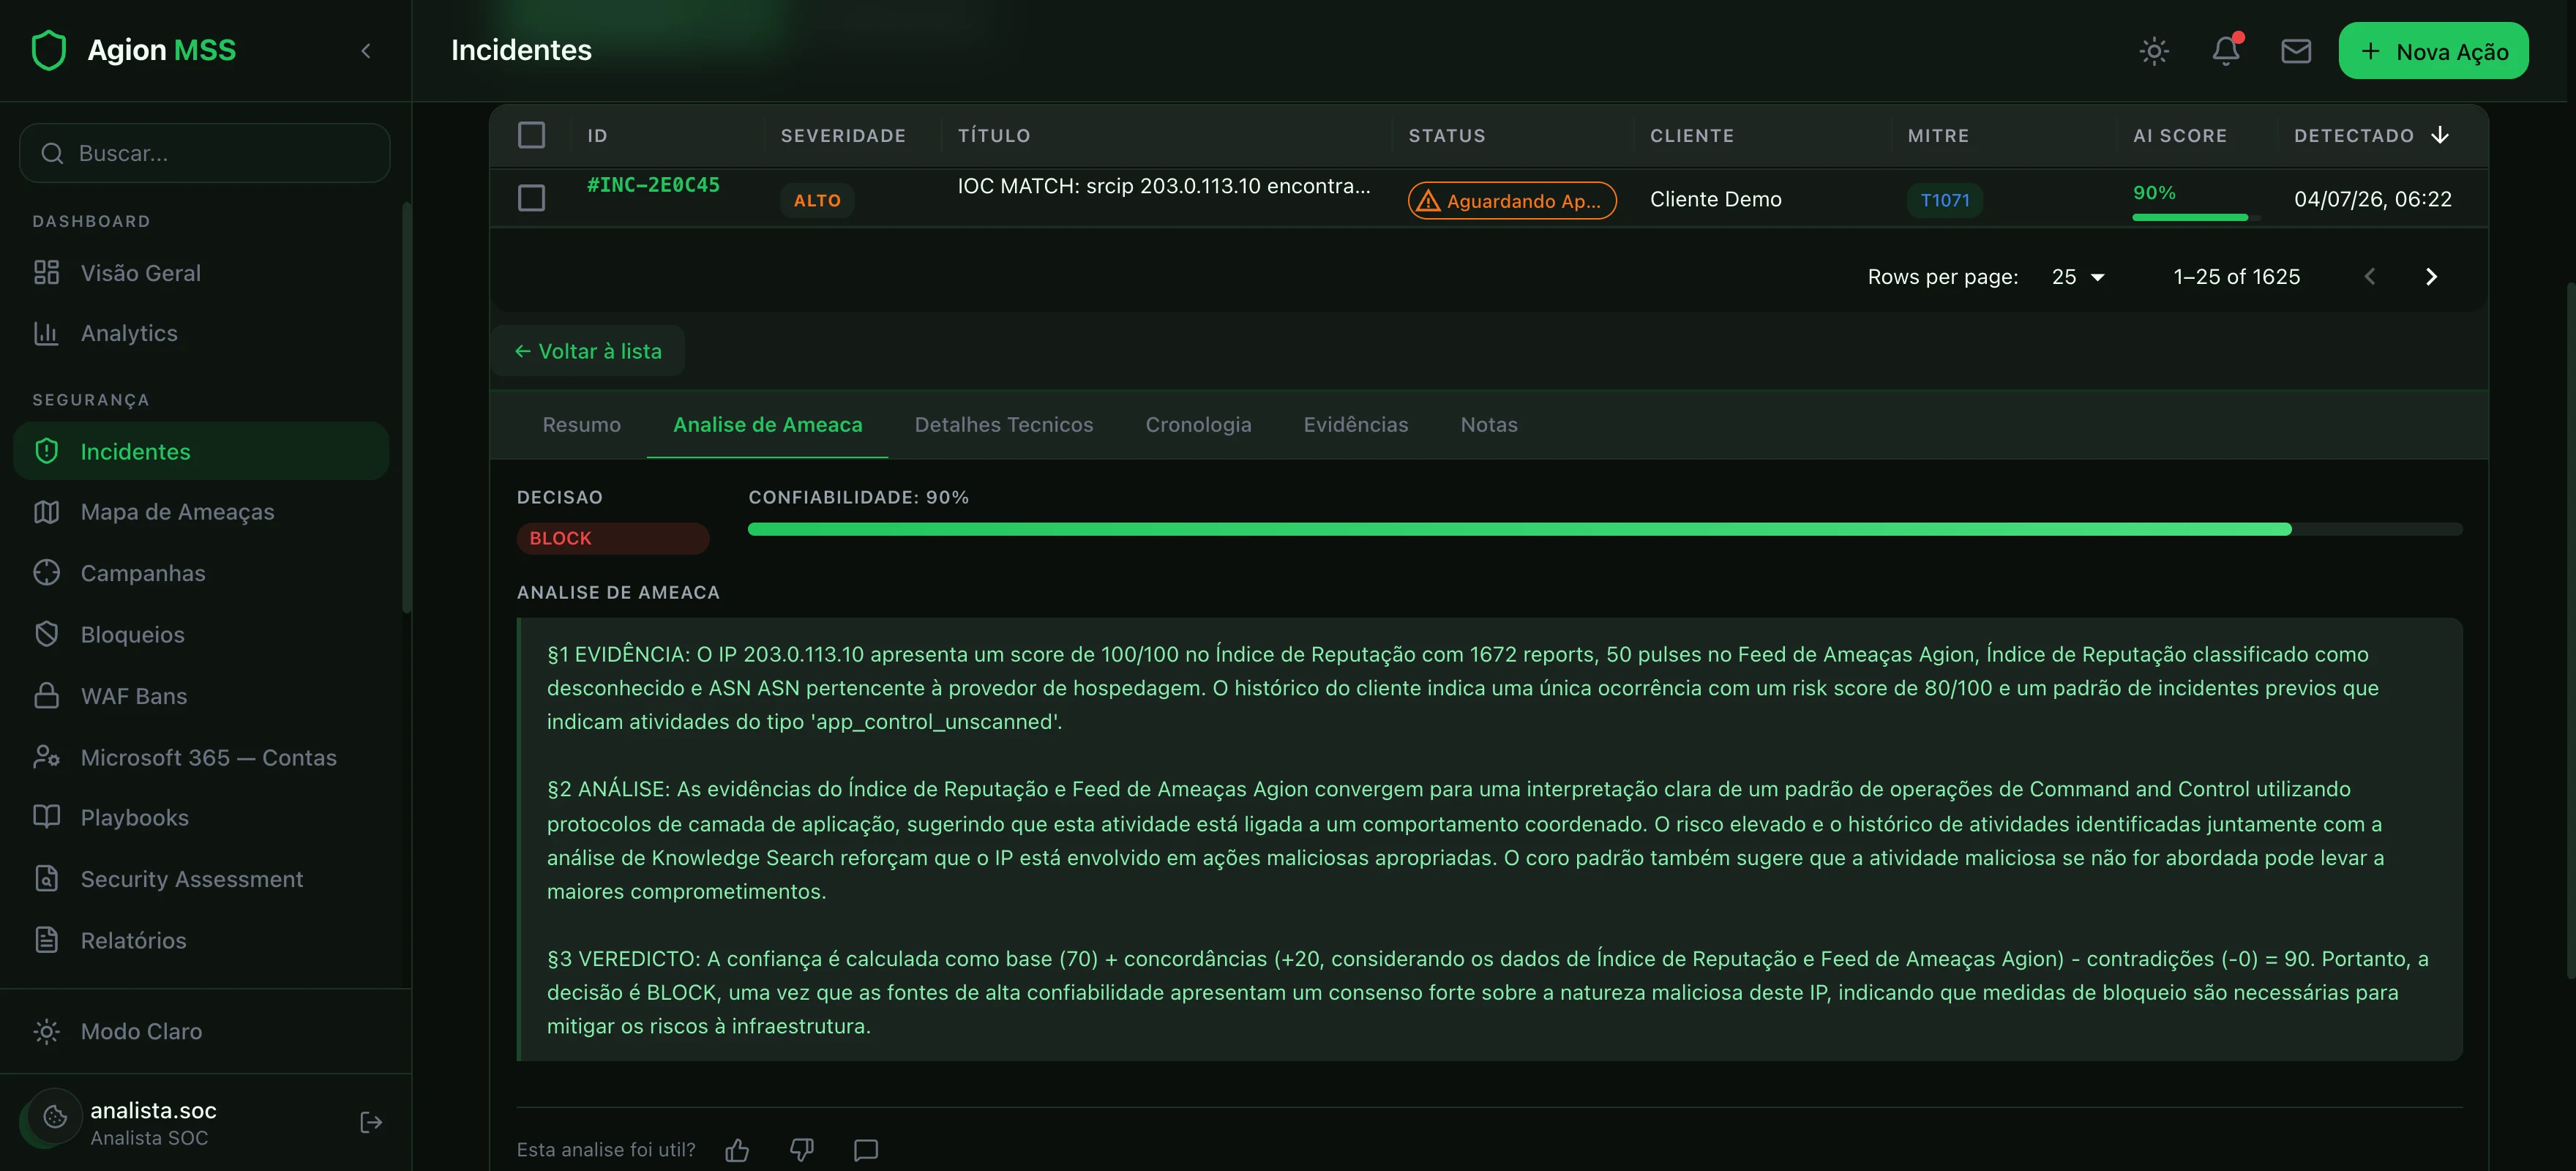
Task: Focus the Buscar search field
Action: (205, 153)
